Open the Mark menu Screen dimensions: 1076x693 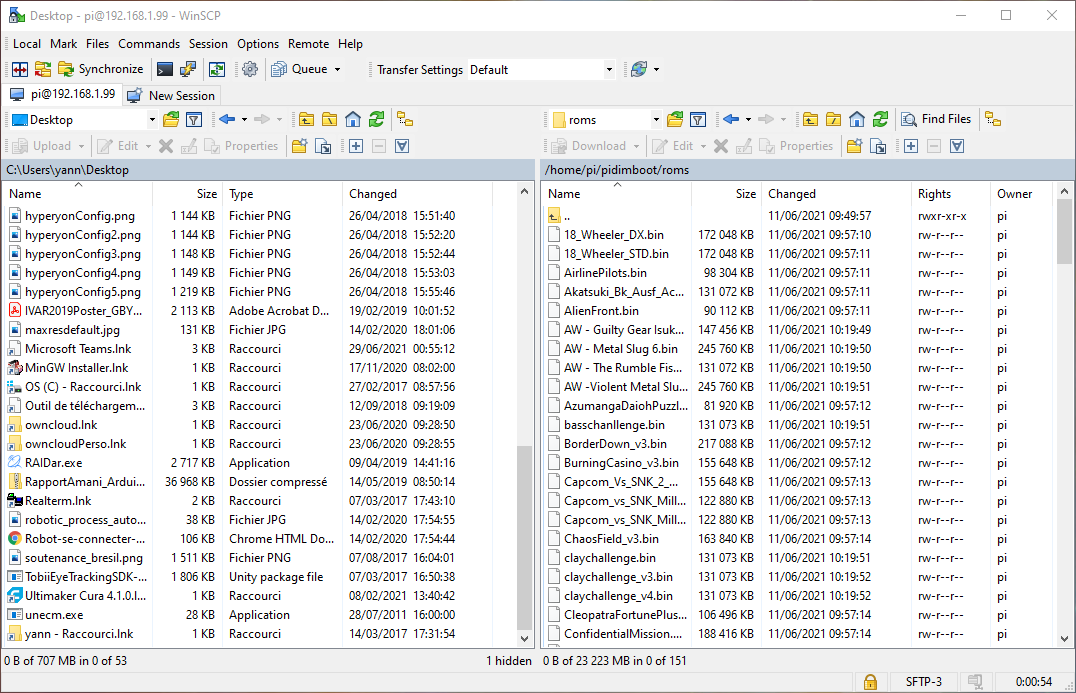(x=64, y=44)
